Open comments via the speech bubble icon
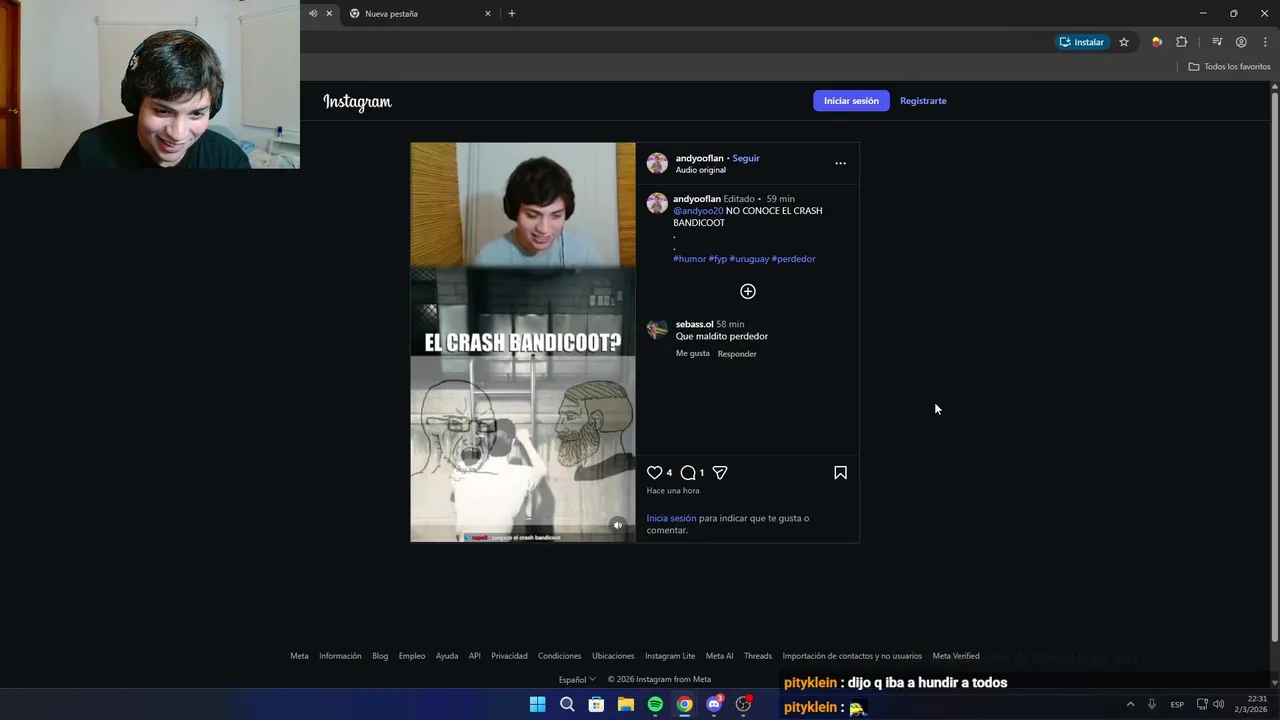This screenshot has width=1280, height=720. [688, 473]
